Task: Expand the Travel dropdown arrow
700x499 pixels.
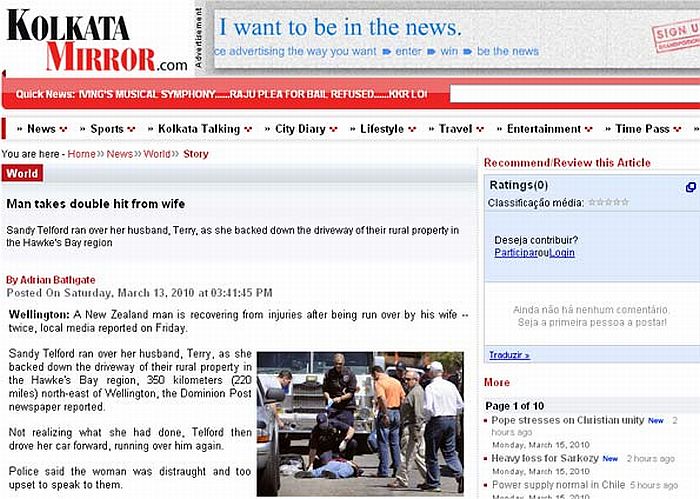Action: pos(480,129)
